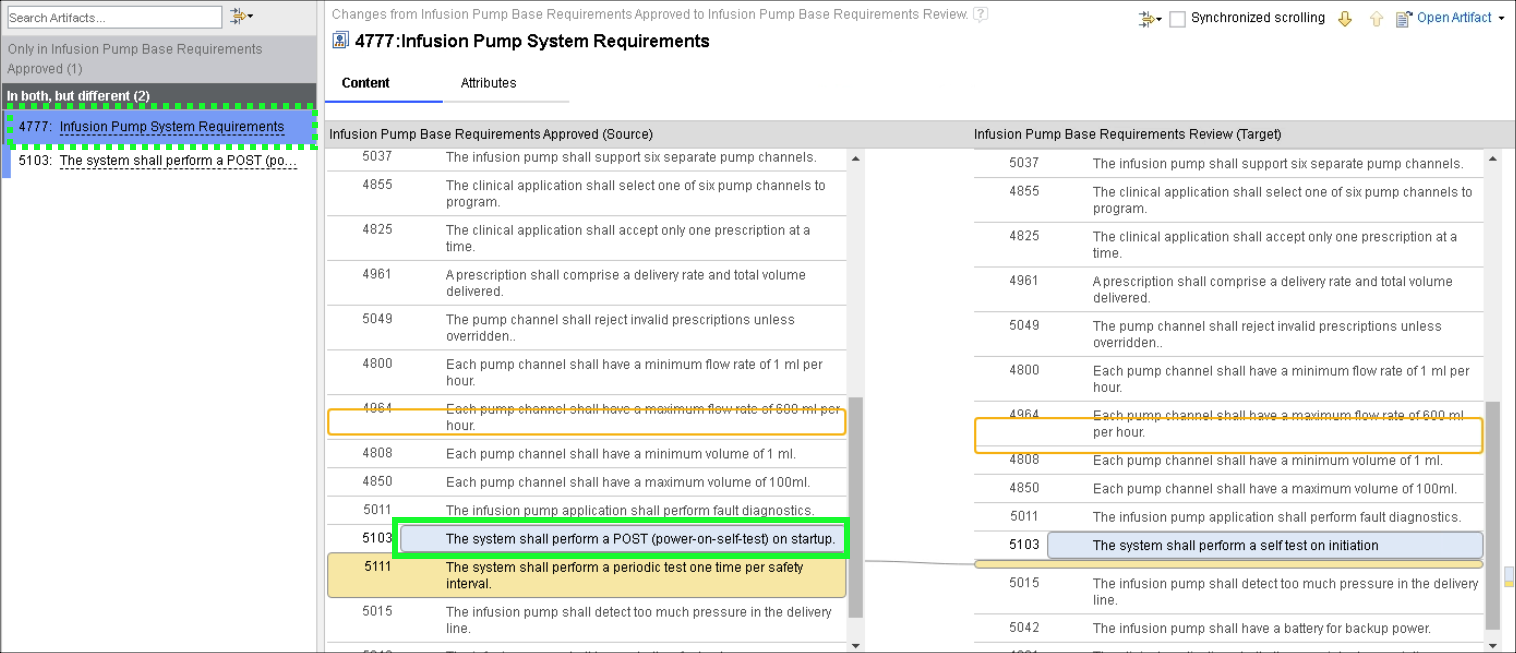Open the 5103 system shall perform POST link
This screenshot has width=1516, height=653.
(x=178, y=161)
